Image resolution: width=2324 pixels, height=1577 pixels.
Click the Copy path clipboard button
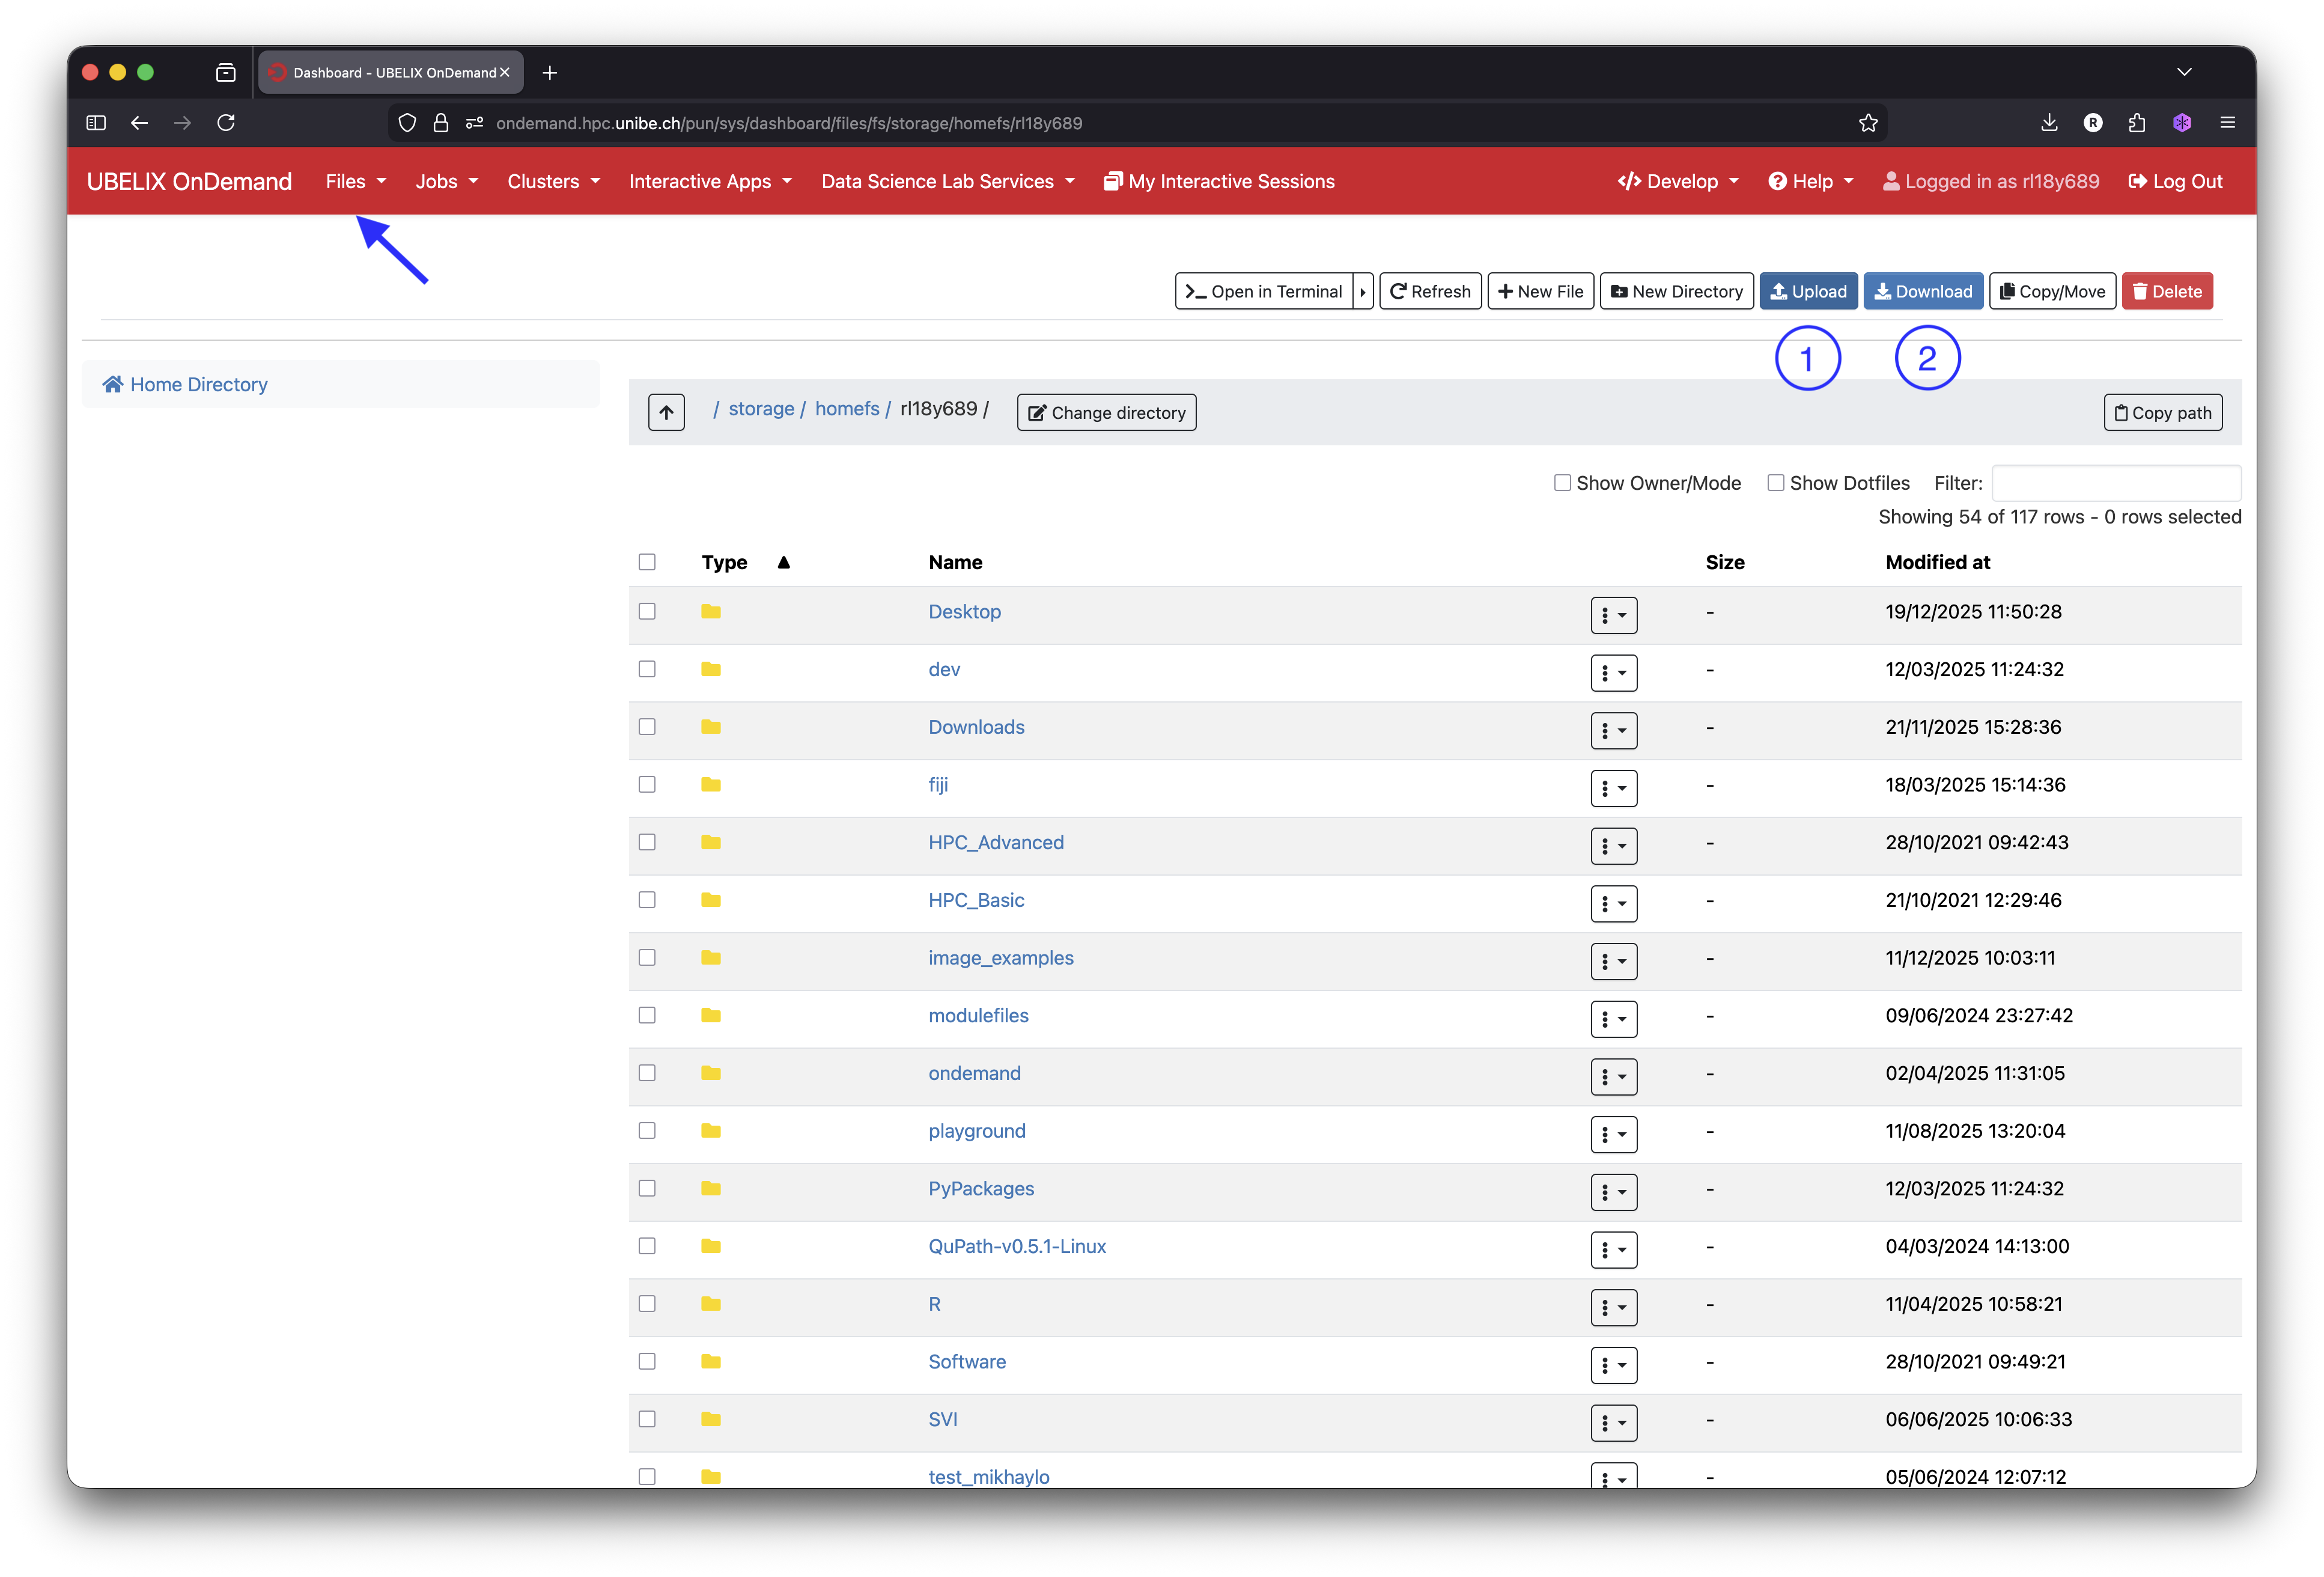2162,412
